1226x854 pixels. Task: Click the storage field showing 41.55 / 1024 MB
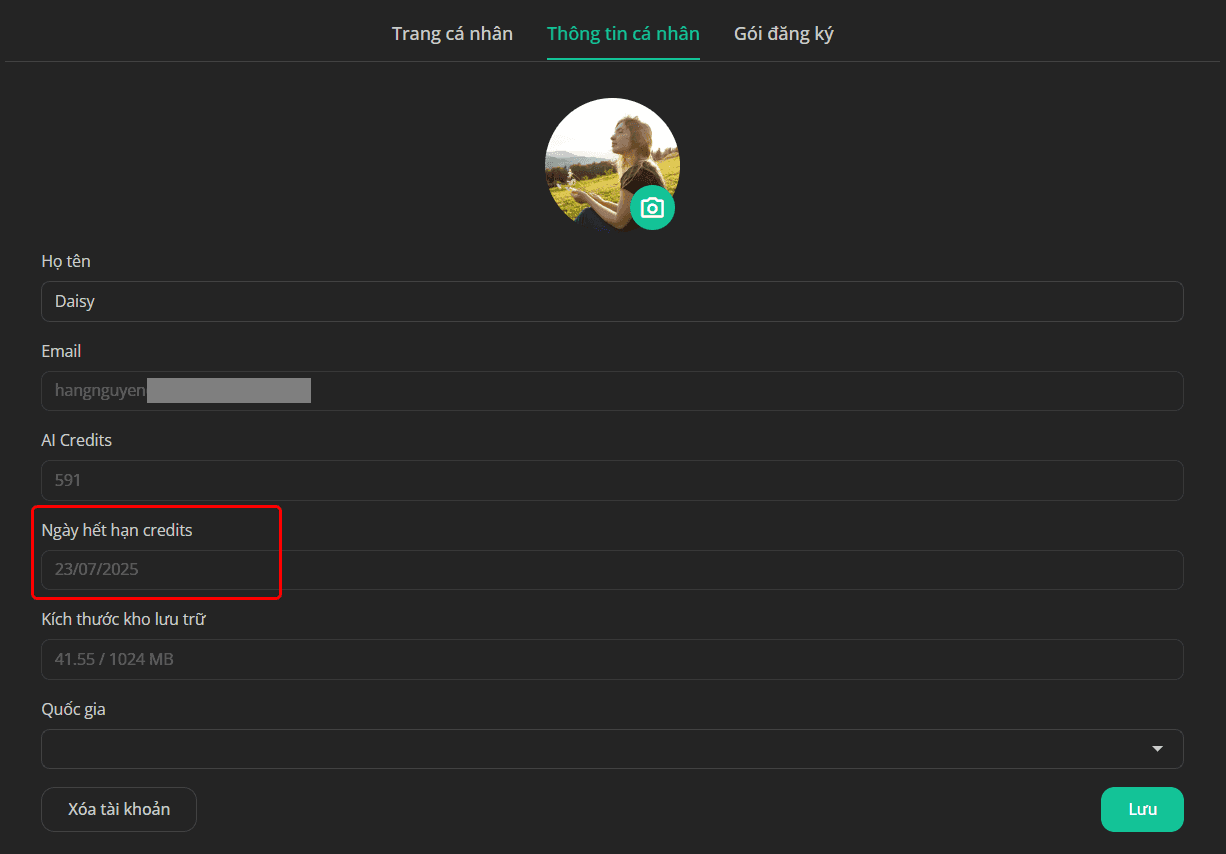point(612,660)
